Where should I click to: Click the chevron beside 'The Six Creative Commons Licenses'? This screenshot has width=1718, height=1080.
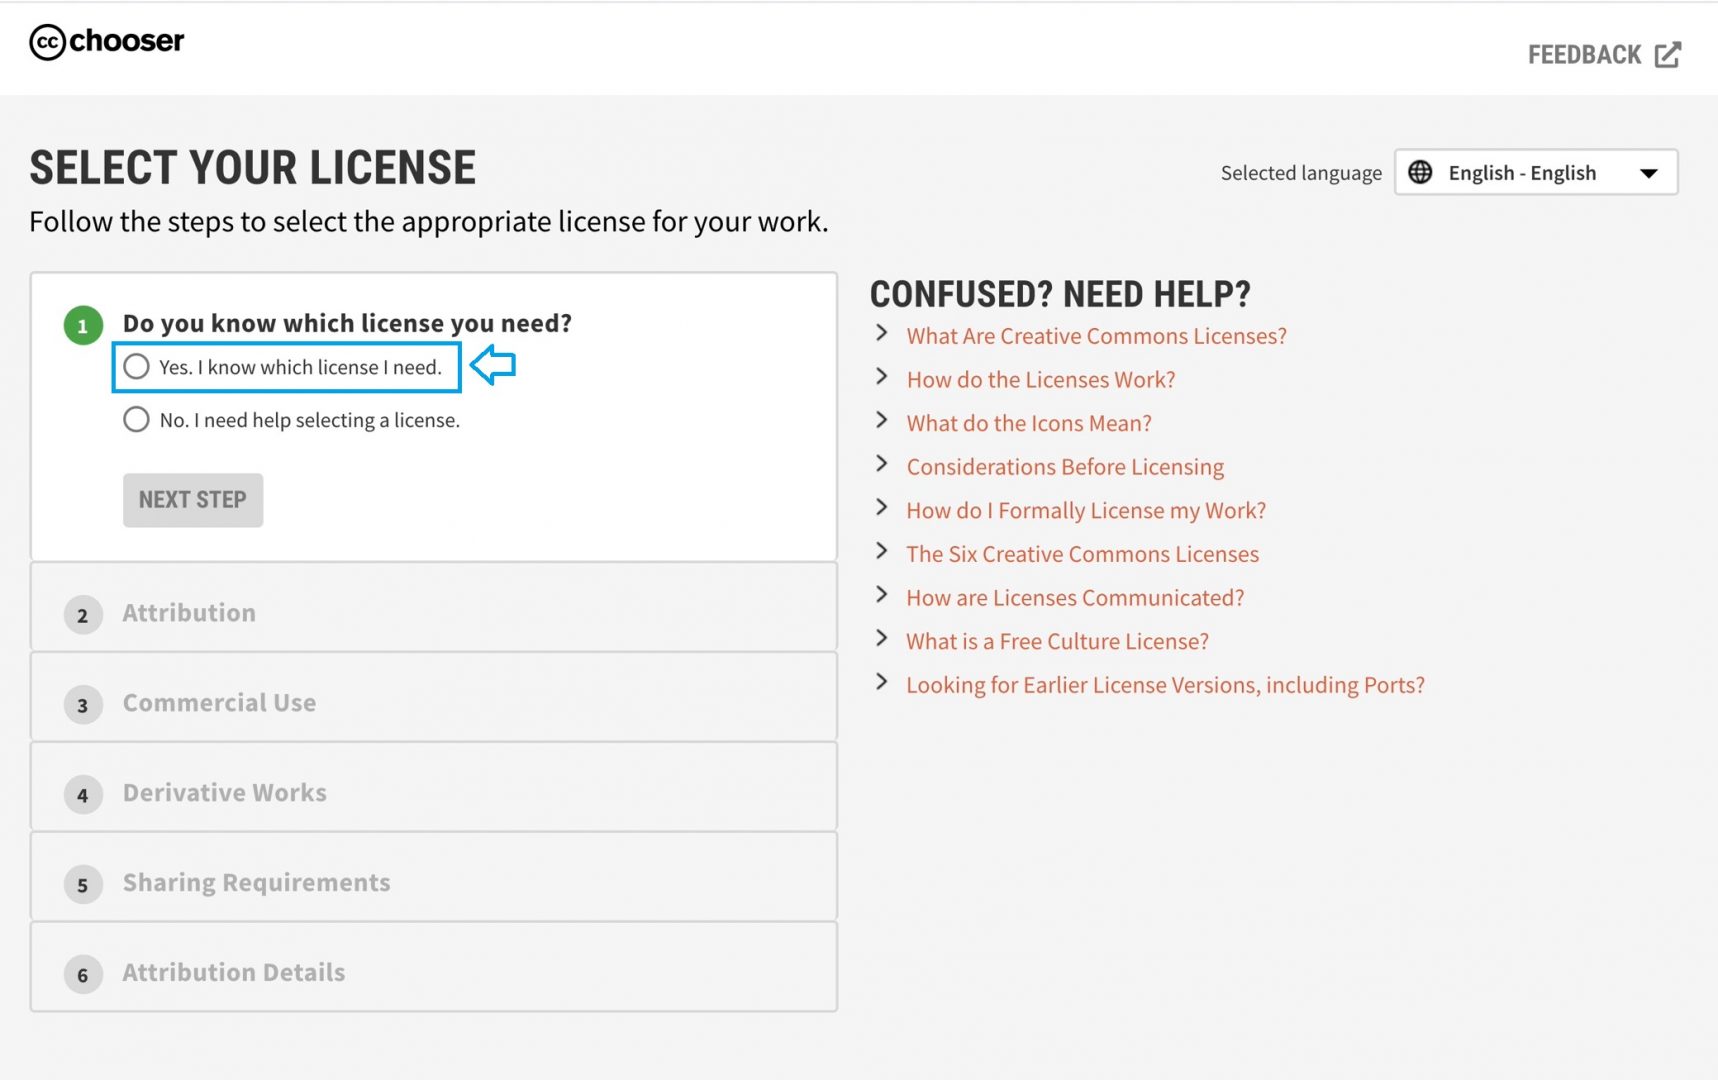tap(881, 551)
